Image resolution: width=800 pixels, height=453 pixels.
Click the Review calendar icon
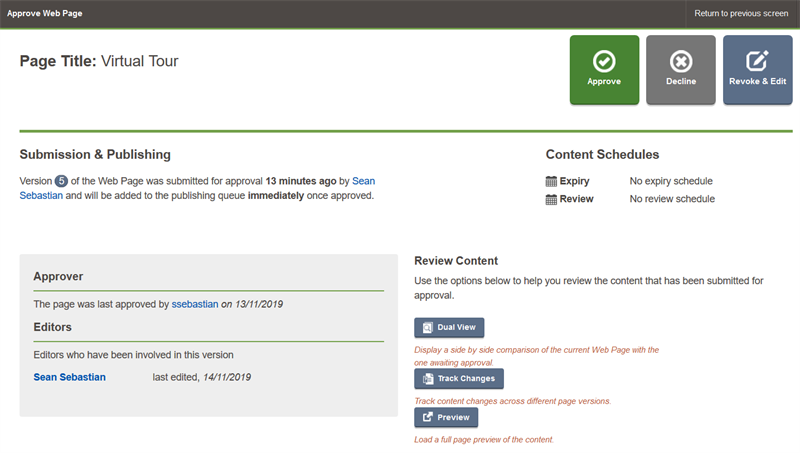coord(551,199)
